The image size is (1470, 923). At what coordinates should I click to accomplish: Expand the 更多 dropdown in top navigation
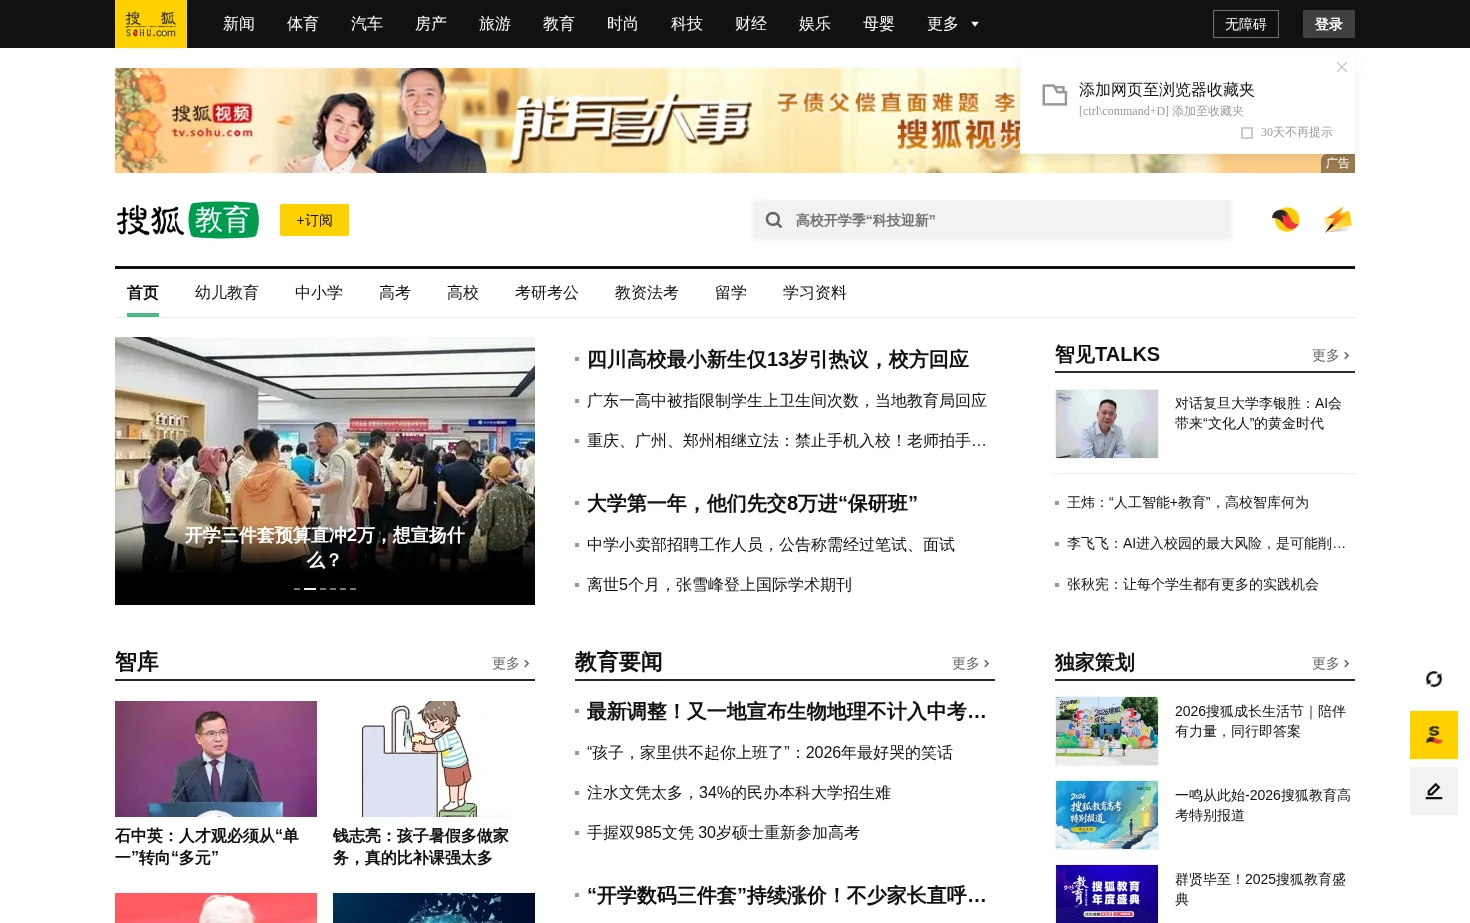(x=952, y=24)
